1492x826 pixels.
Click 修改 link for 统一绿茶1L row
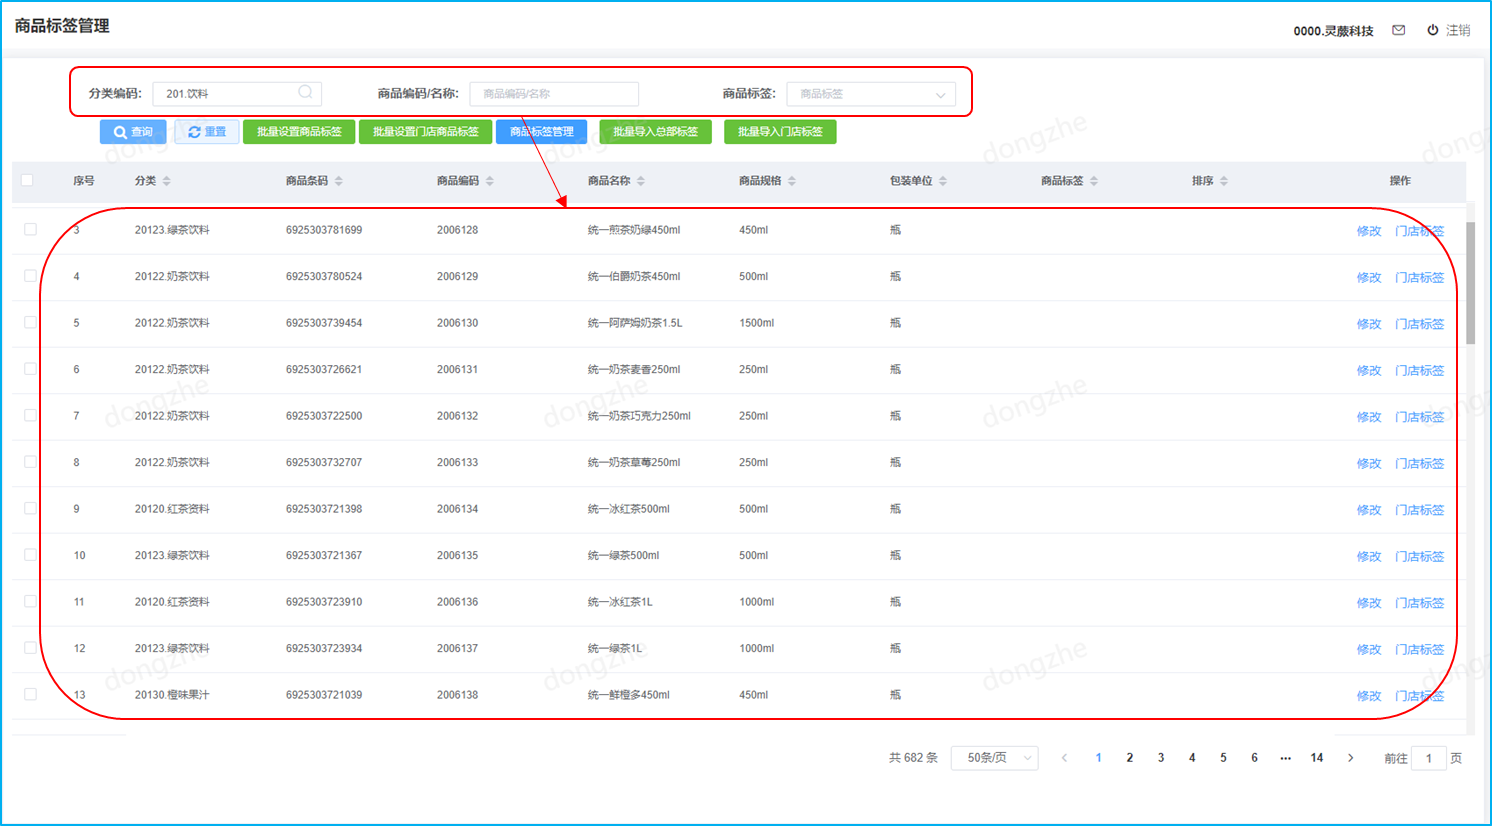click(1368, 649)
